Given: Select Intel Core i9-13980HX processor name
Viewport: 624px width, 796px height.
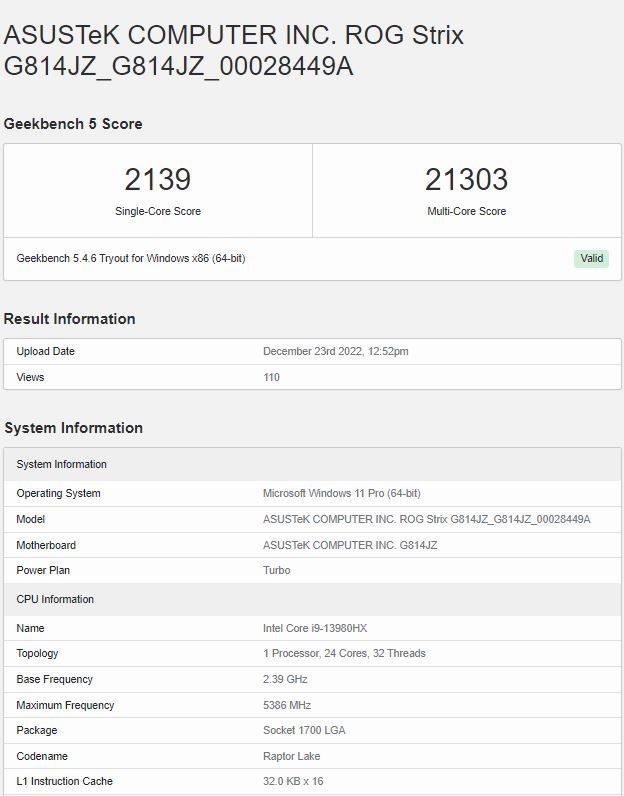Looking at the screenshot, I should (315, 628).
